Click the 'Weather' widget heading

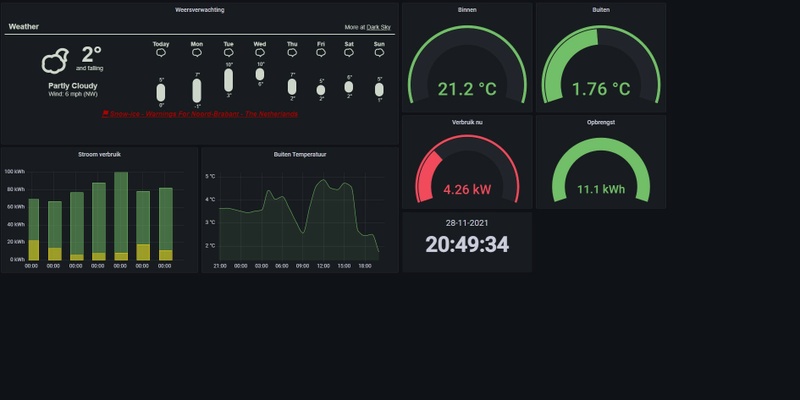[x=23, y=27]
